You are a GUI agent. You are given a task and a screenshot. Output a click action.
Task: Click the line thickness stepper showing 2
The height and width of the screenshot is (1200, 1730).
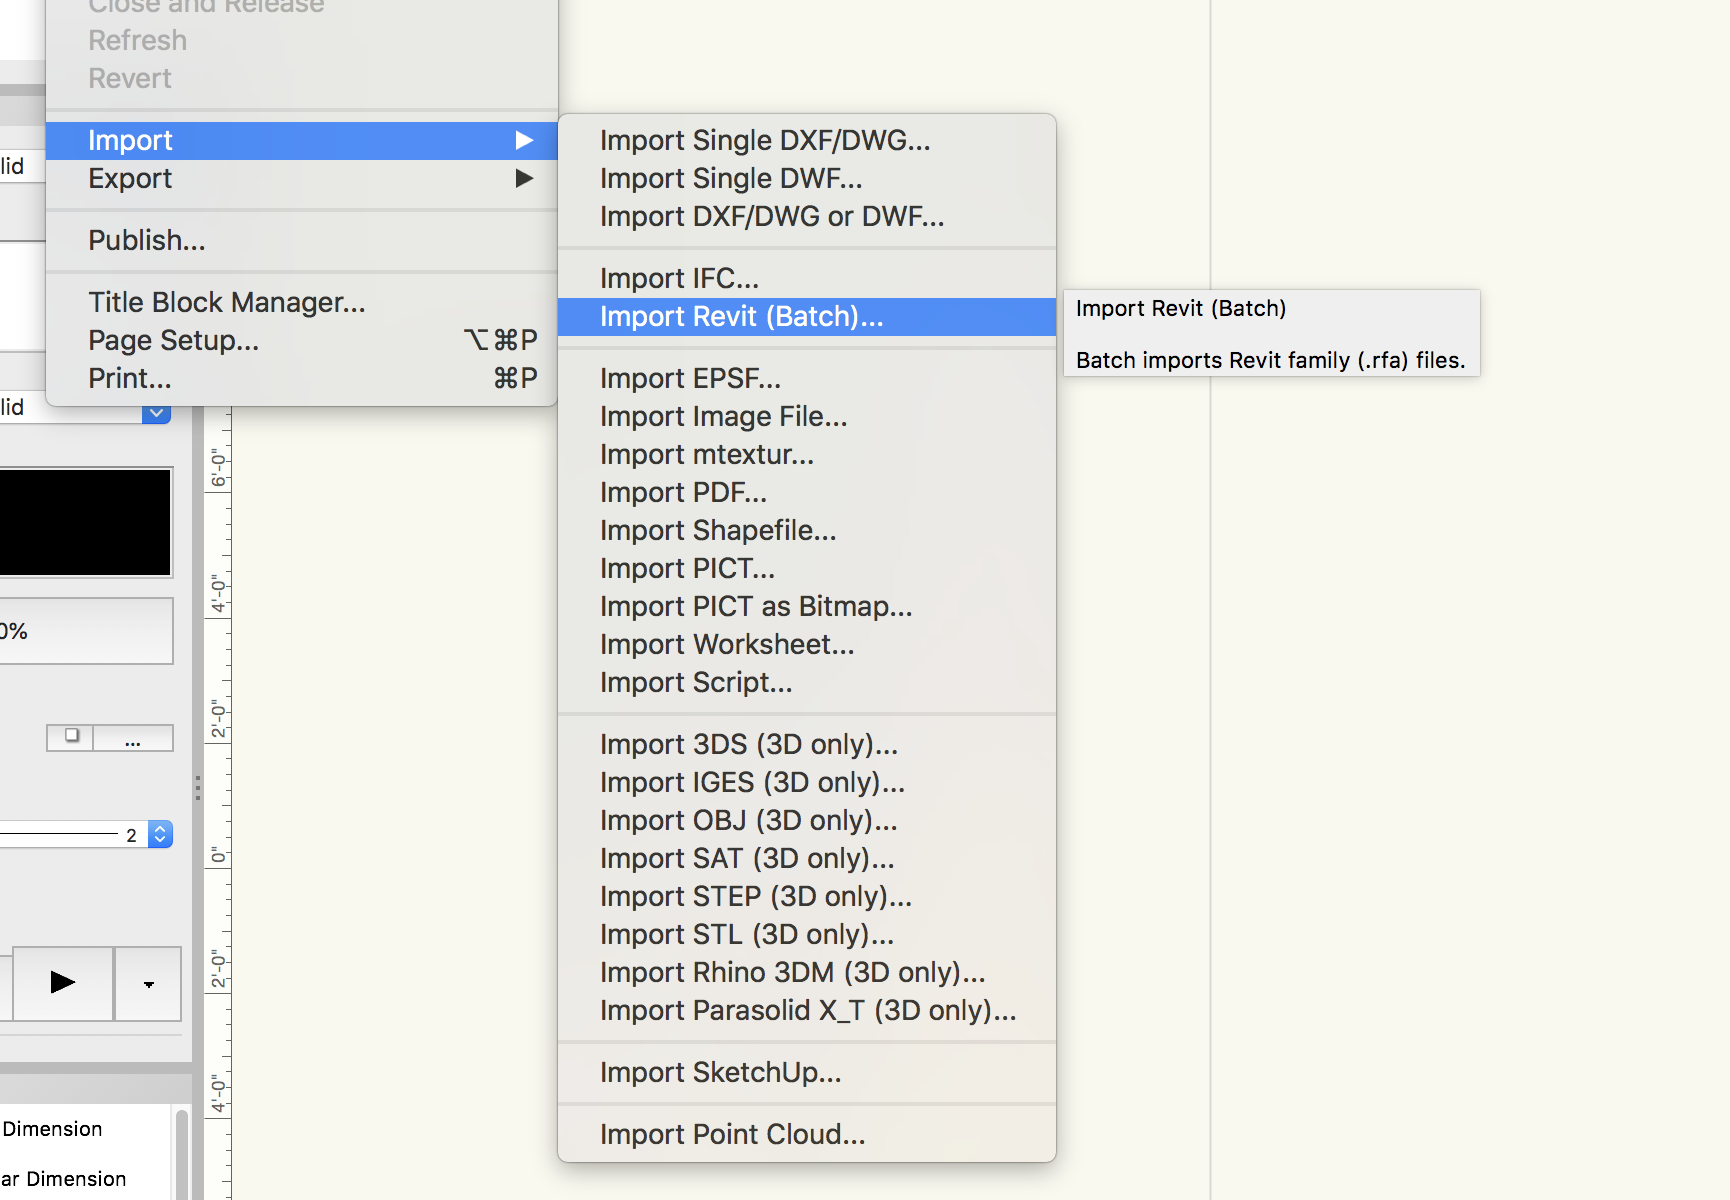click(x=160, y=834)
